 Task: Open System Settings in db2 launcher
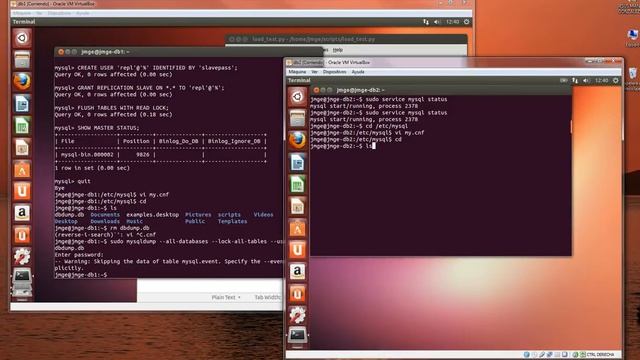[297, 316]
